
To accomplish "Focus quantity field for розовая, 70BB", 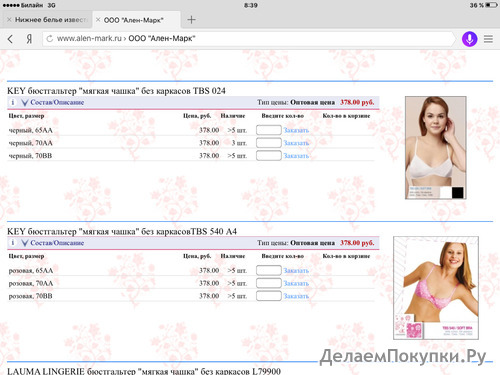I will point(269,296).
